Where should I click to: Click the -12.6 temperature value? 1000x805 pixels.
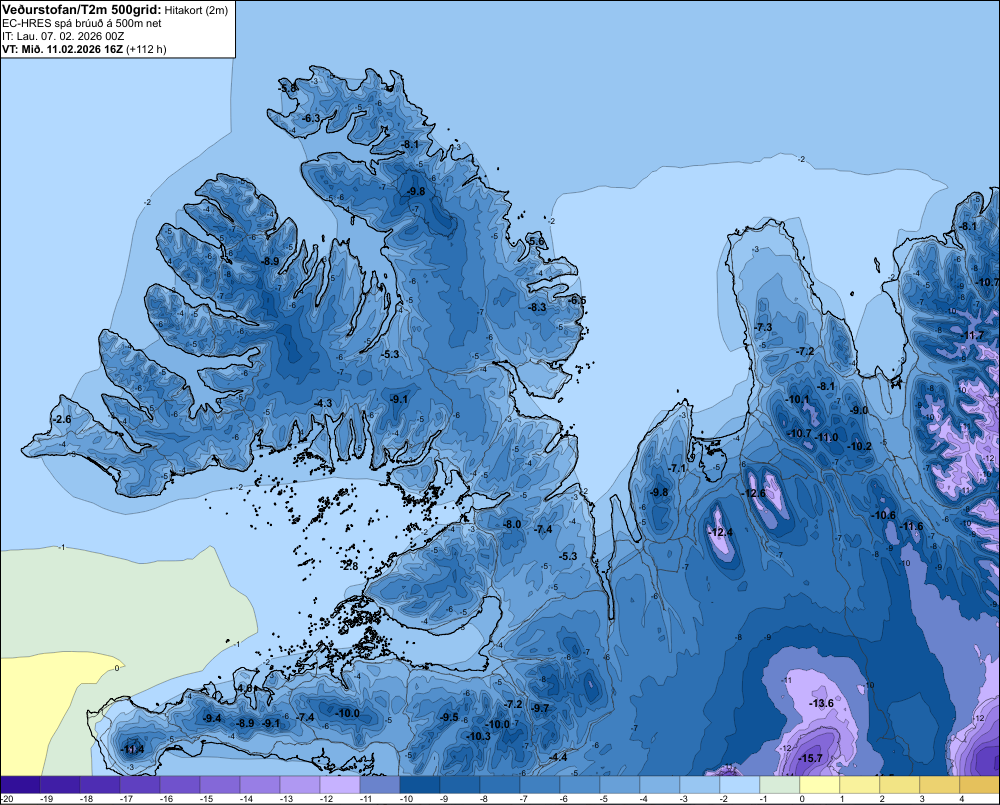(x=754, y=493)
